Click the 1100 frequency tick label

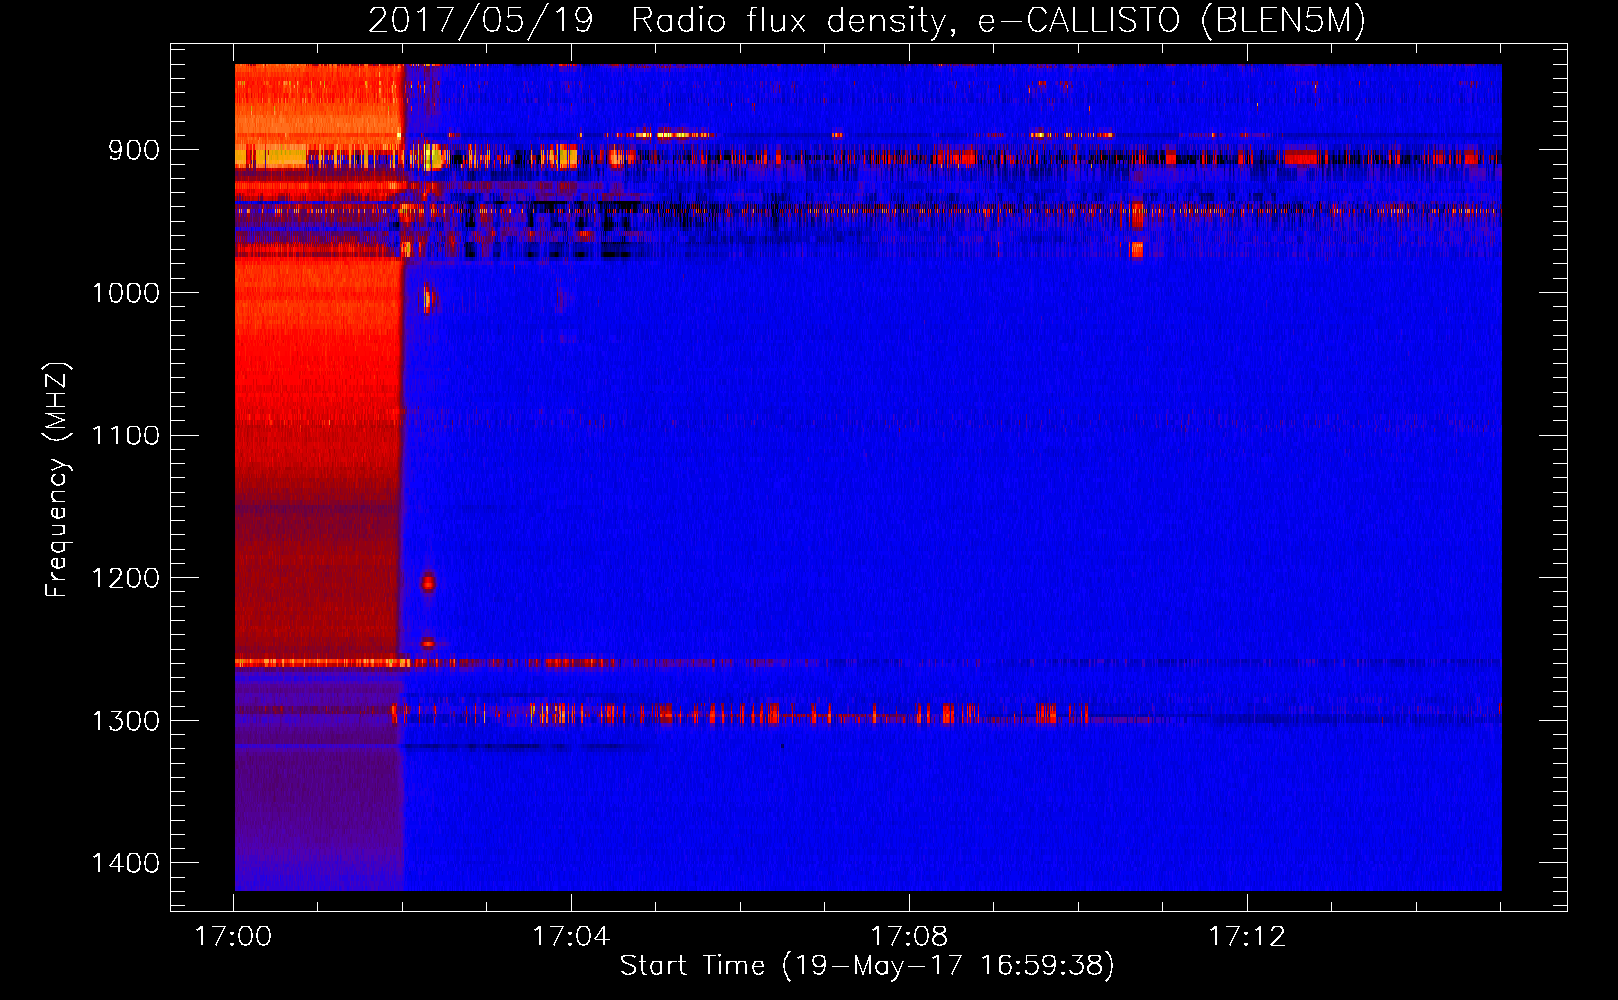(126, 435)
